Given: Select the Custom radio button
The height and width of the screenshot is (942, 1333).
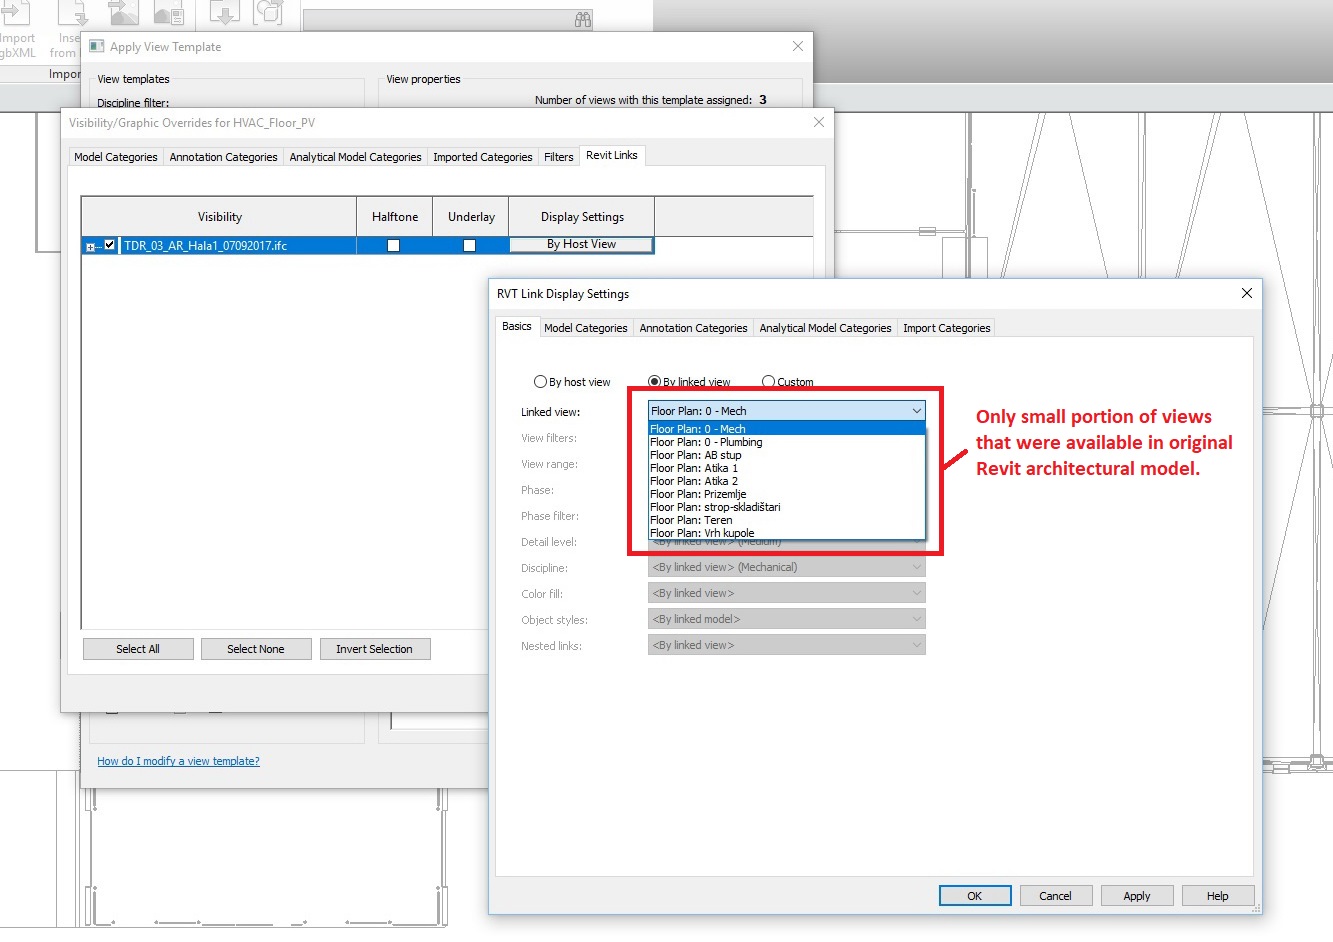Looking at the screenshot, I should pyautogui.click(x=768, y=381).
